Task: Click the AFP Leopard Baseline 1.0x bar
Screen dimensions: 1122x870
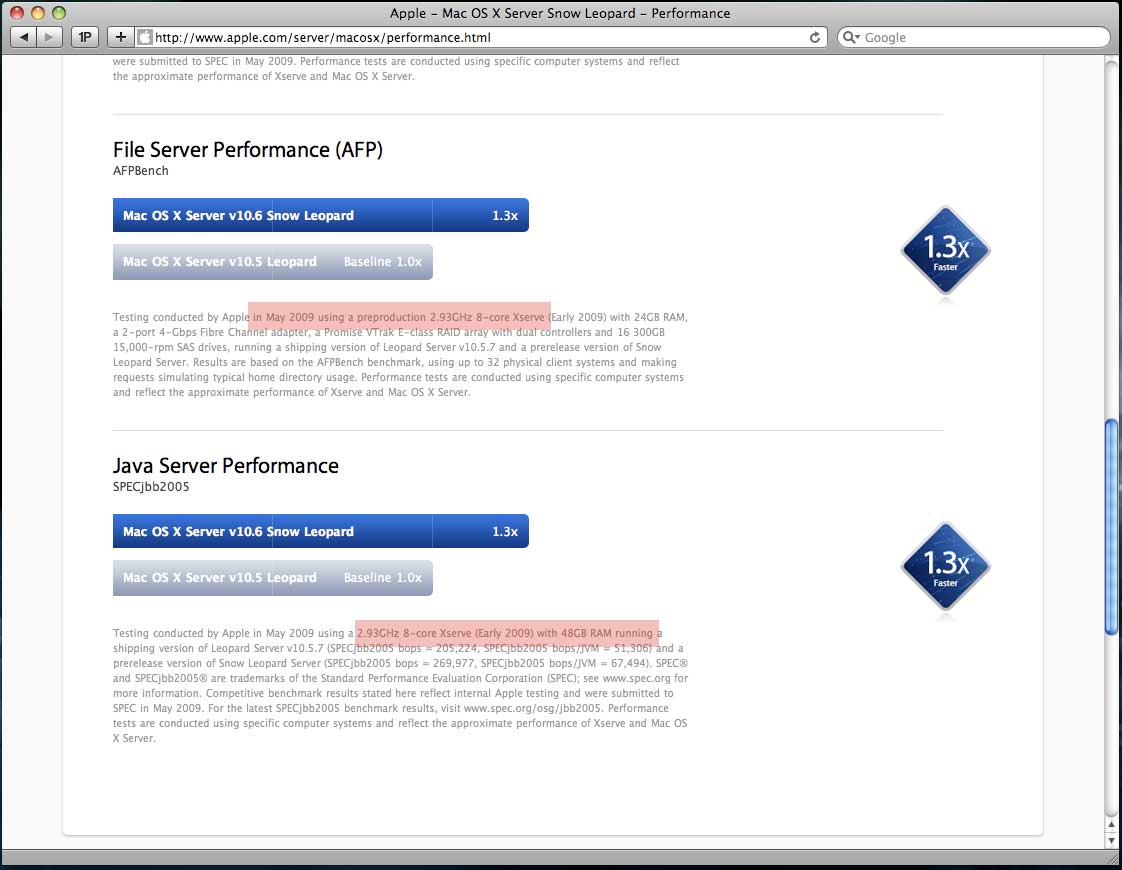Action: [273, 262]
